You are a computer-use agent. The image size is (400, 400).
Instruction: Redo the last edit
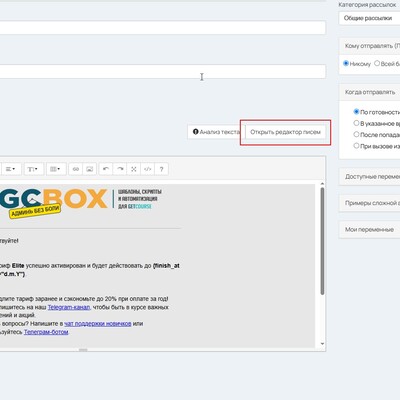120,169
